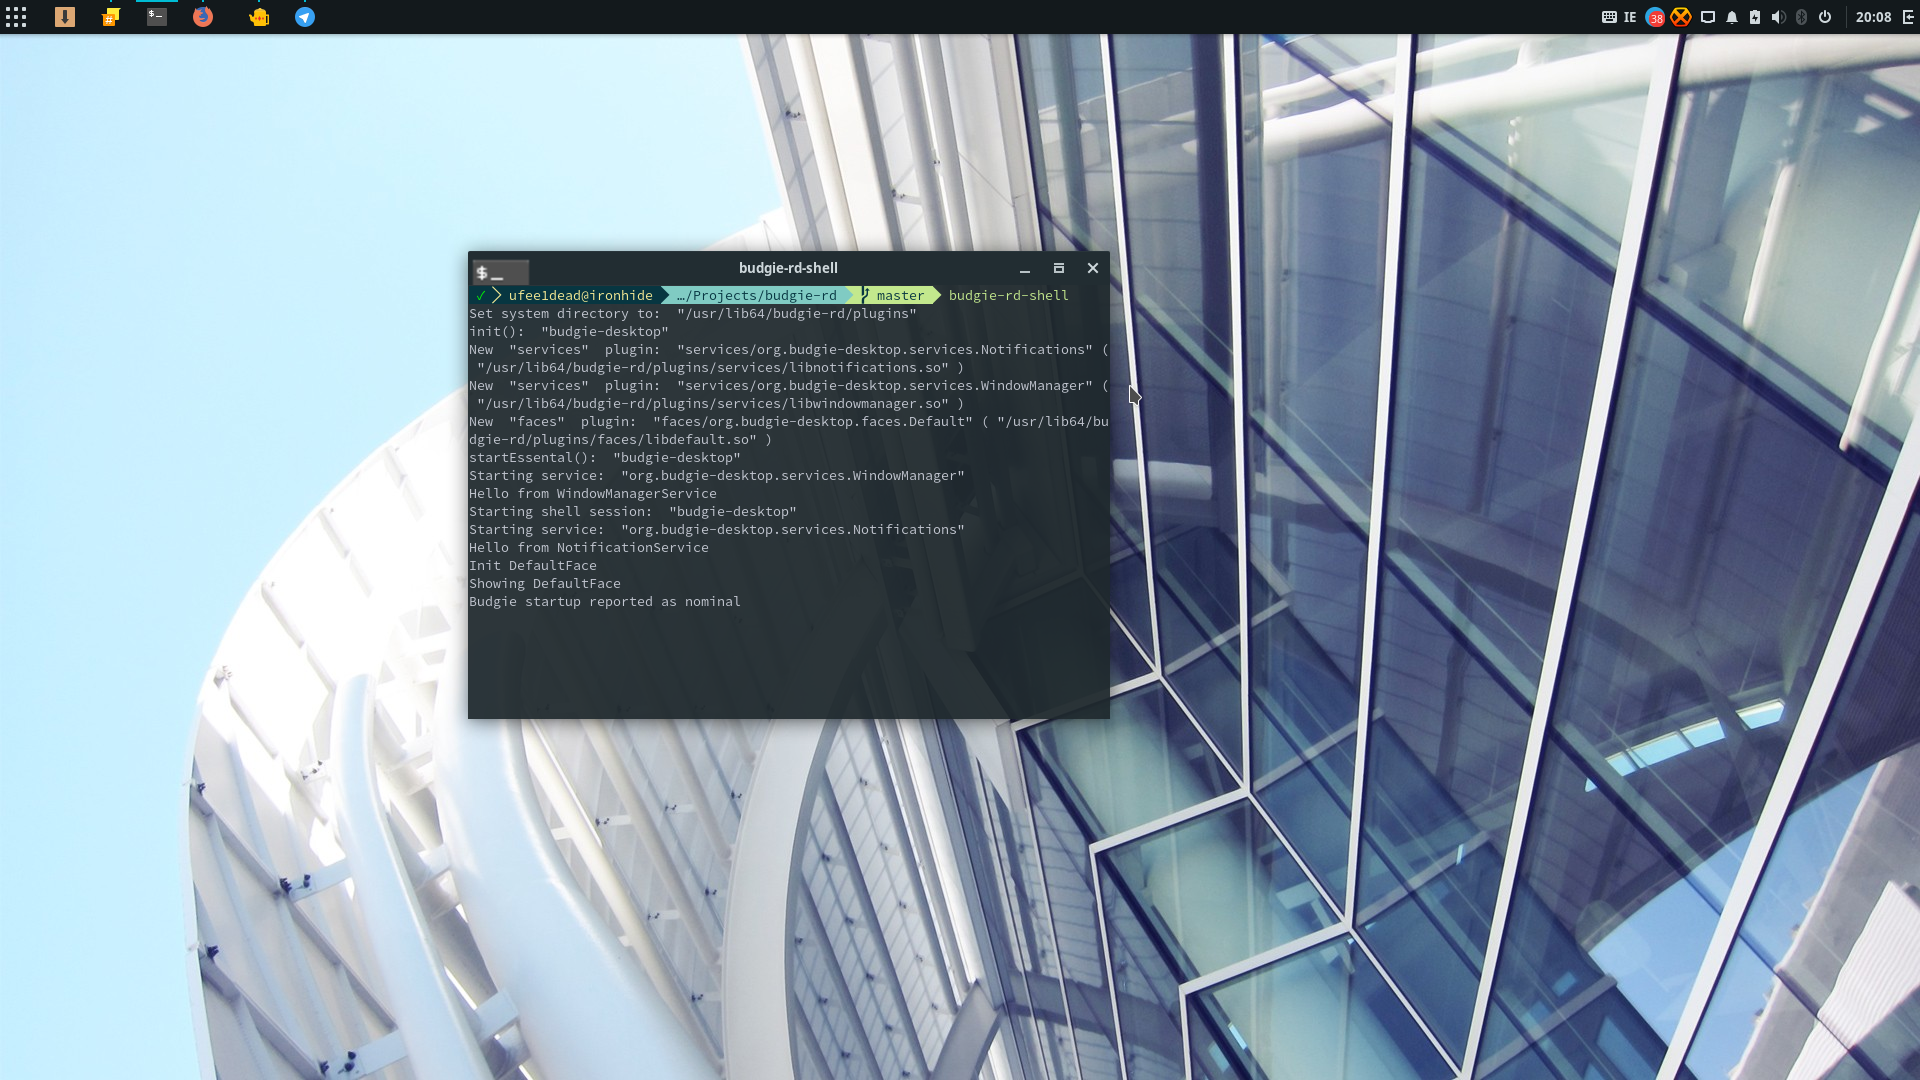Viewport: 1920px width, 1080px height.
Task: Click the 'Hello from NotificationService' line
Action: 589,547
